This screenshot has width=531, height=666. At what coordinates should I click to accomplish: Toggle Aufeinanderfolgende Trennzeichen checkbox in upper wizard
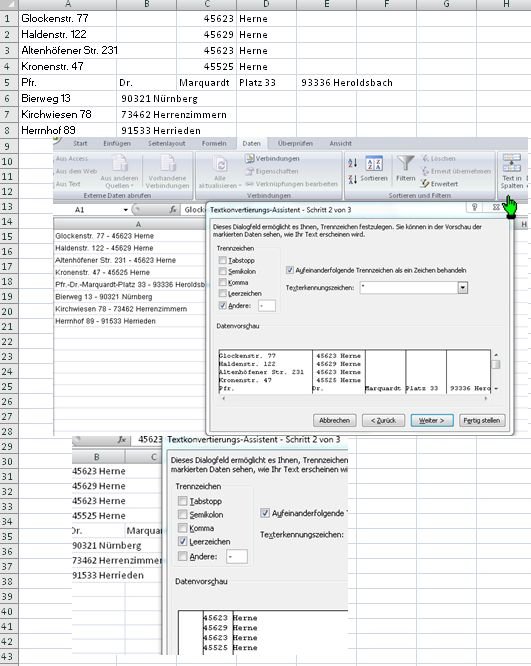[290, 270]
